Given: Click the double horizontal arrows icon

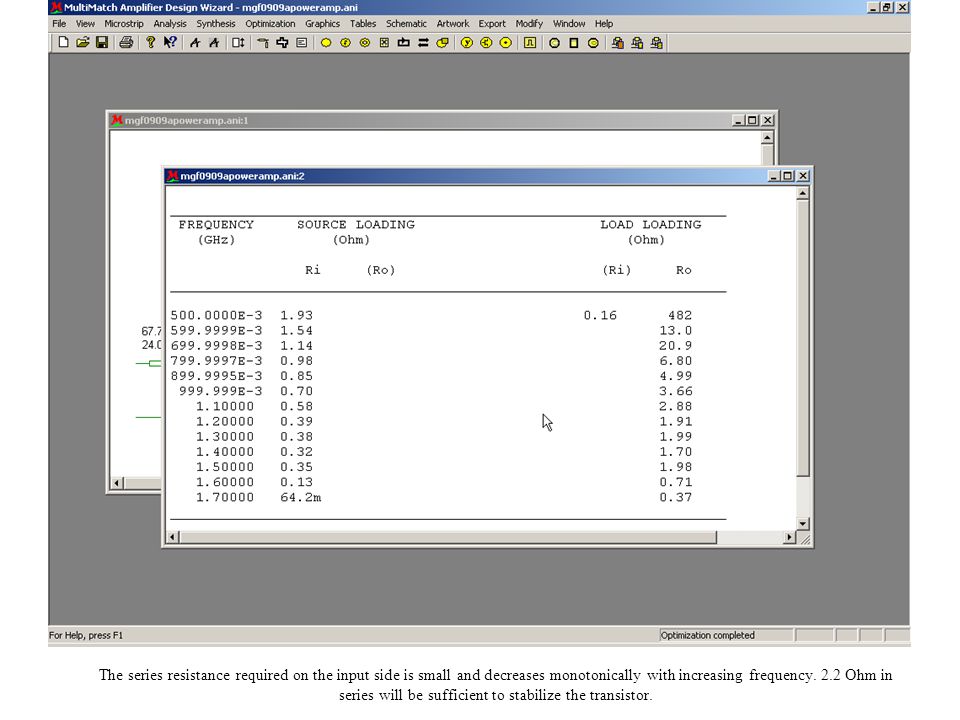Looking at the screenshot, I should 423,43.
